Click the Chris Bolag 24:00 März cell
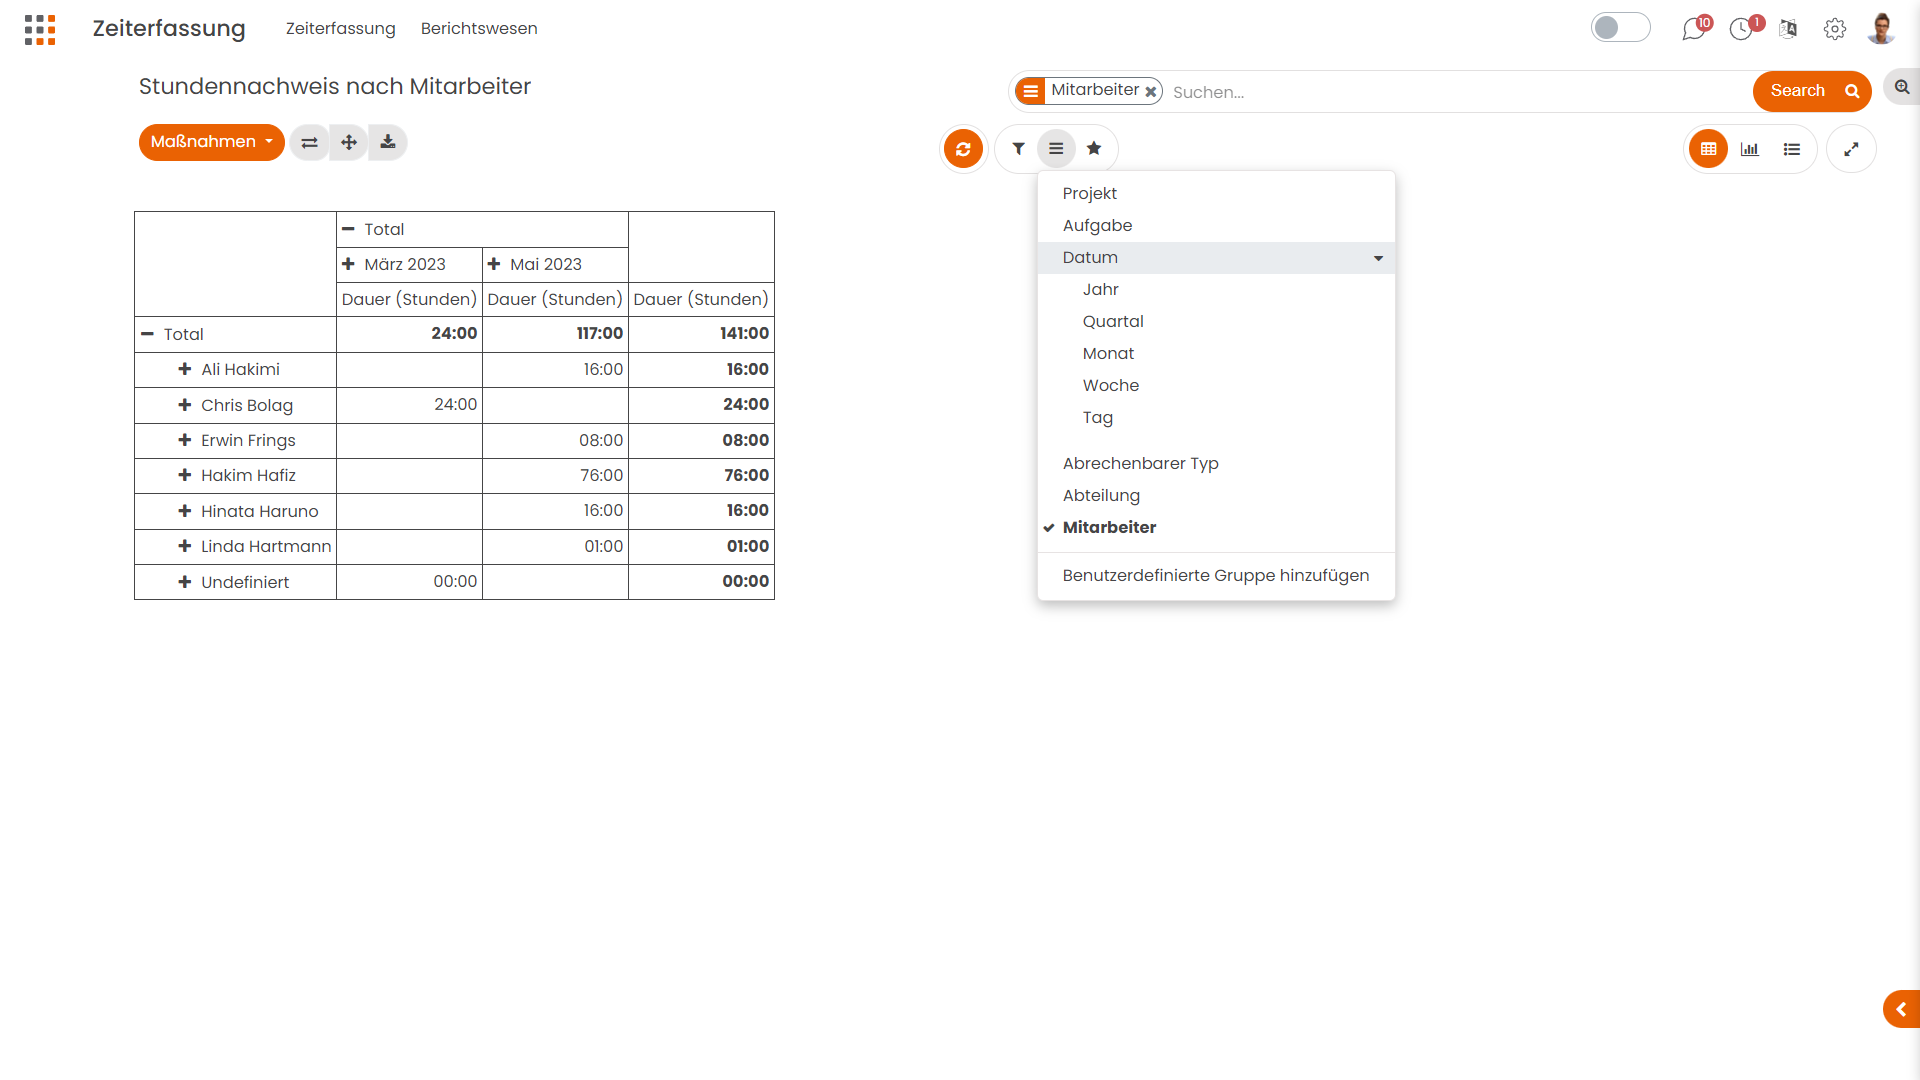The image size is (1920, 1080). click(x=409, y=405)
